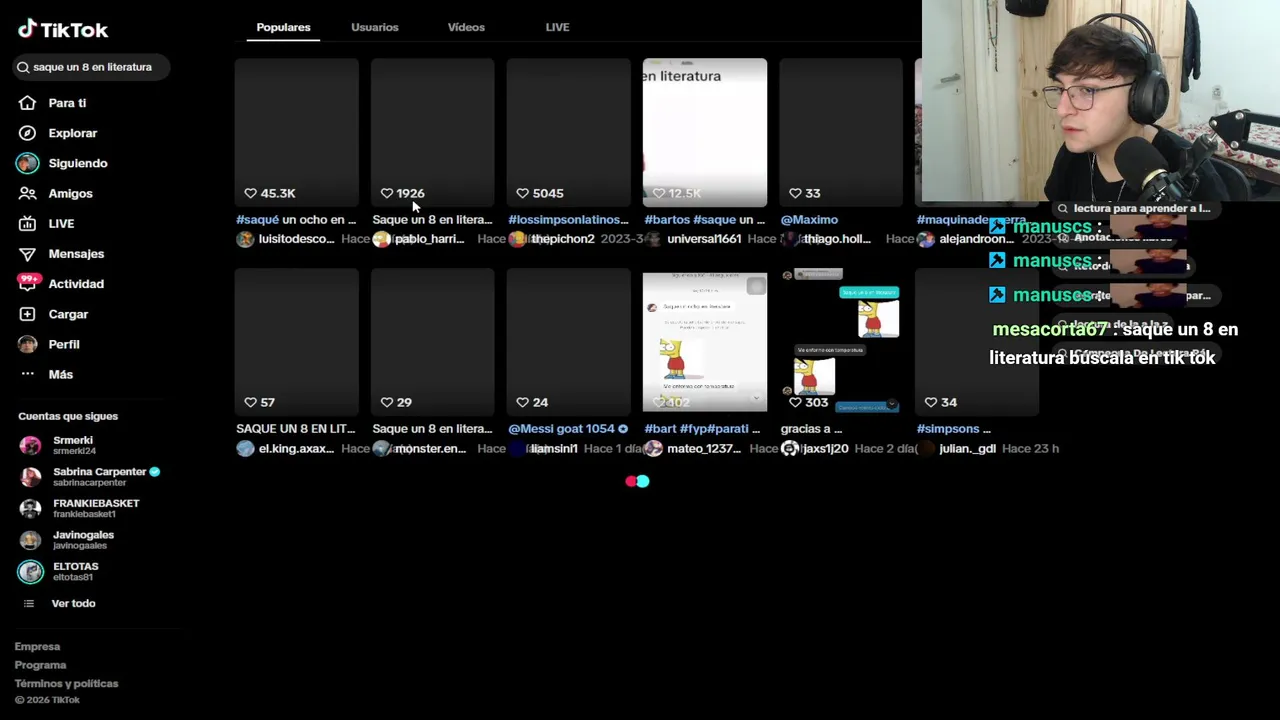Open Términos y políticas footer link
This screenshot has width=1280, height=720.
pos(66,684)
